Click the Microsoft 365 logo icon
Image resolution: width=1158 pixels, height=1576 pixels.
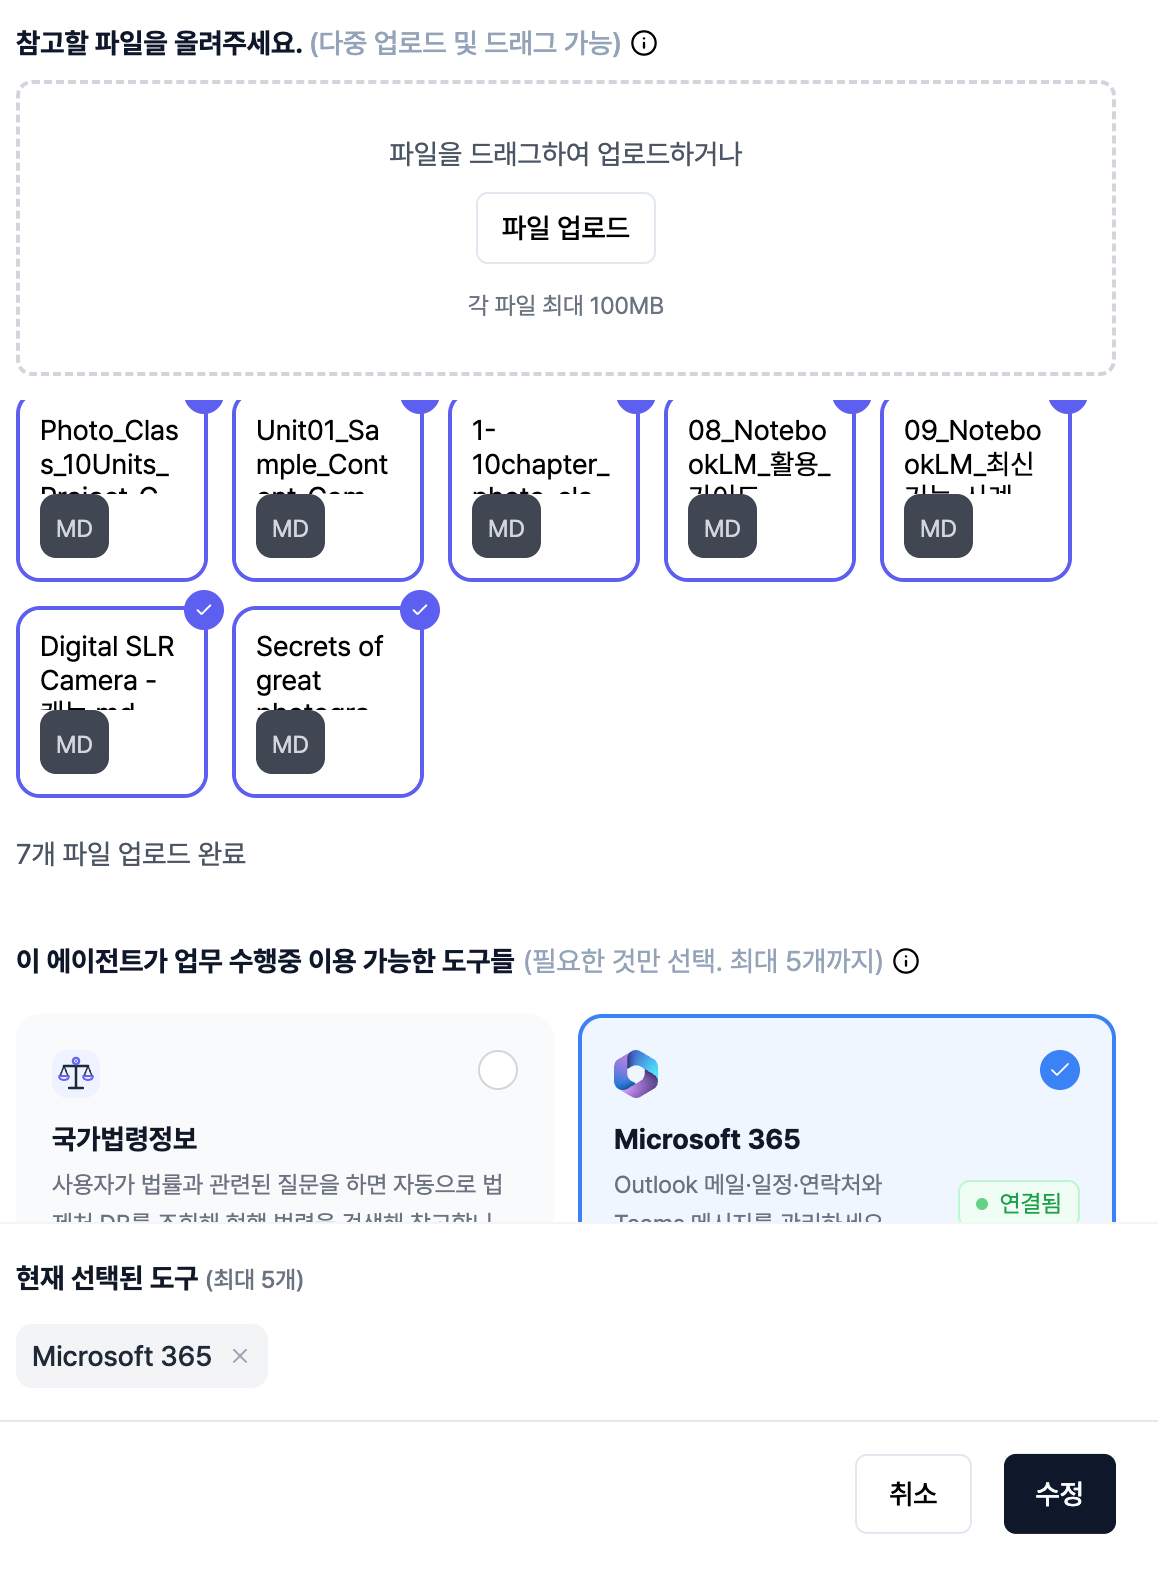[x=636, y=1074]
